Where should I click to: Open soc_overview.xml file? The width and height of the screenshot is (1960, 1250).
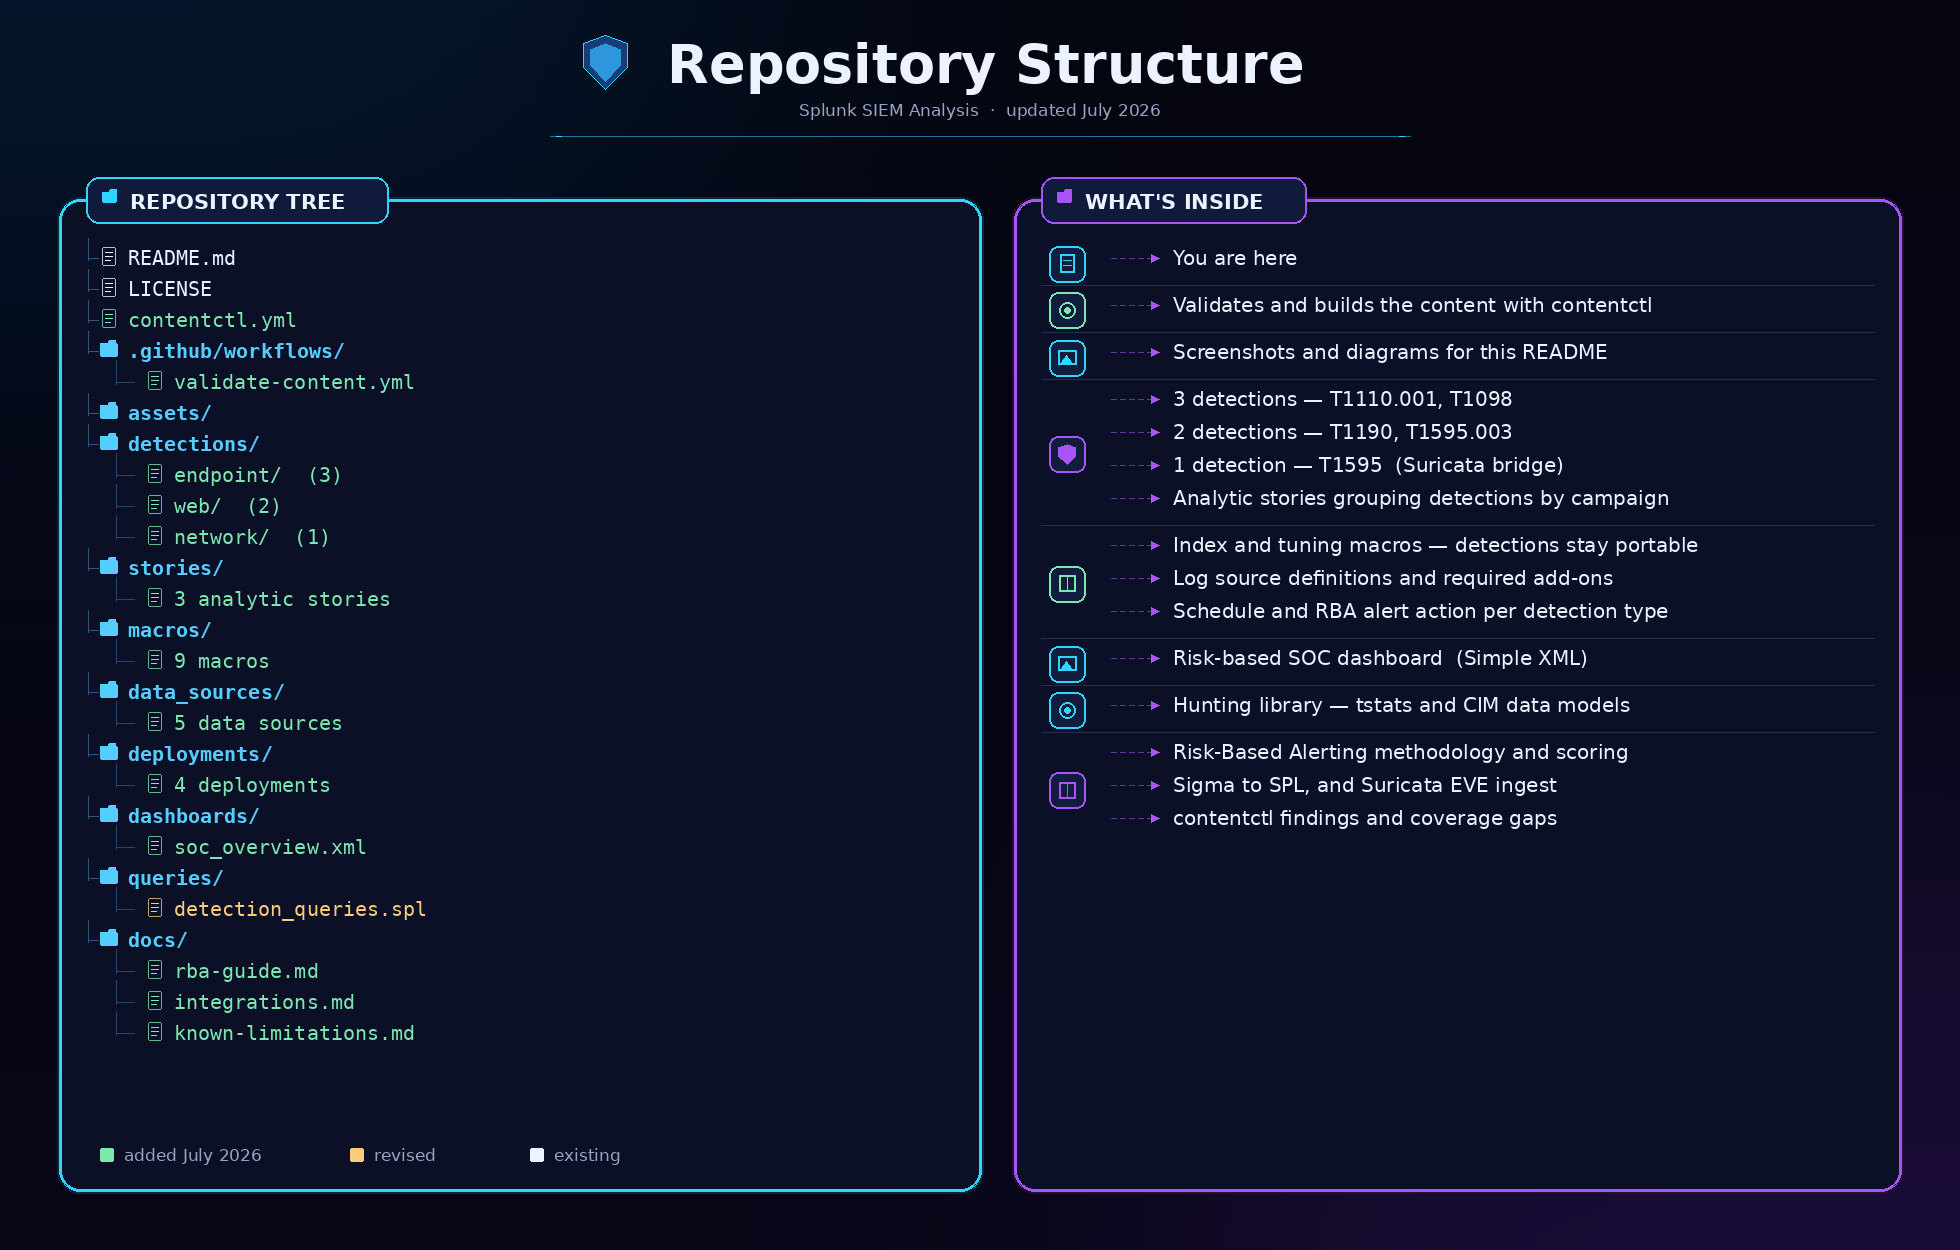(270, 847)
